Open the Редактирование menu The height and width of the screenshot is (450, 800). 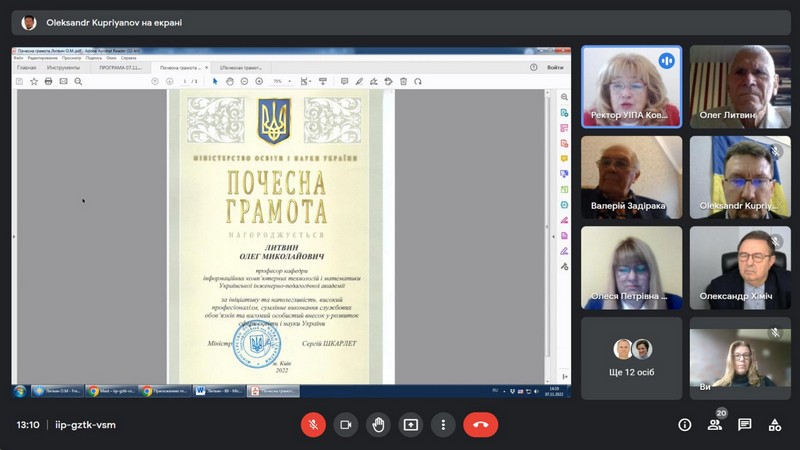tap(42, 58)
